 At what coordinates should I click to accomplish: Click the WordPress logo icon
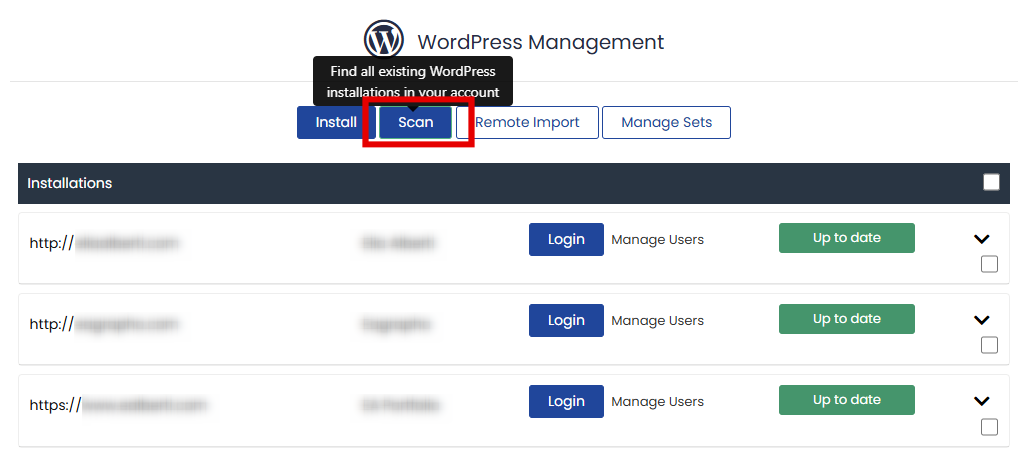click(384, 41)
